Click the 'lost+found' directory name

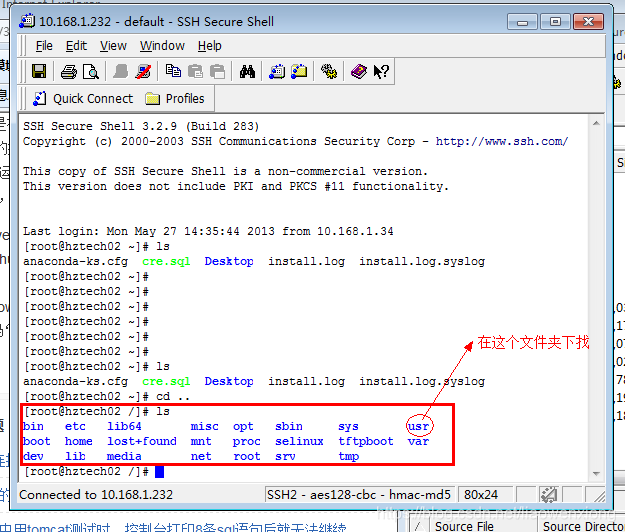pyautogui.click(x=142, y=441)
